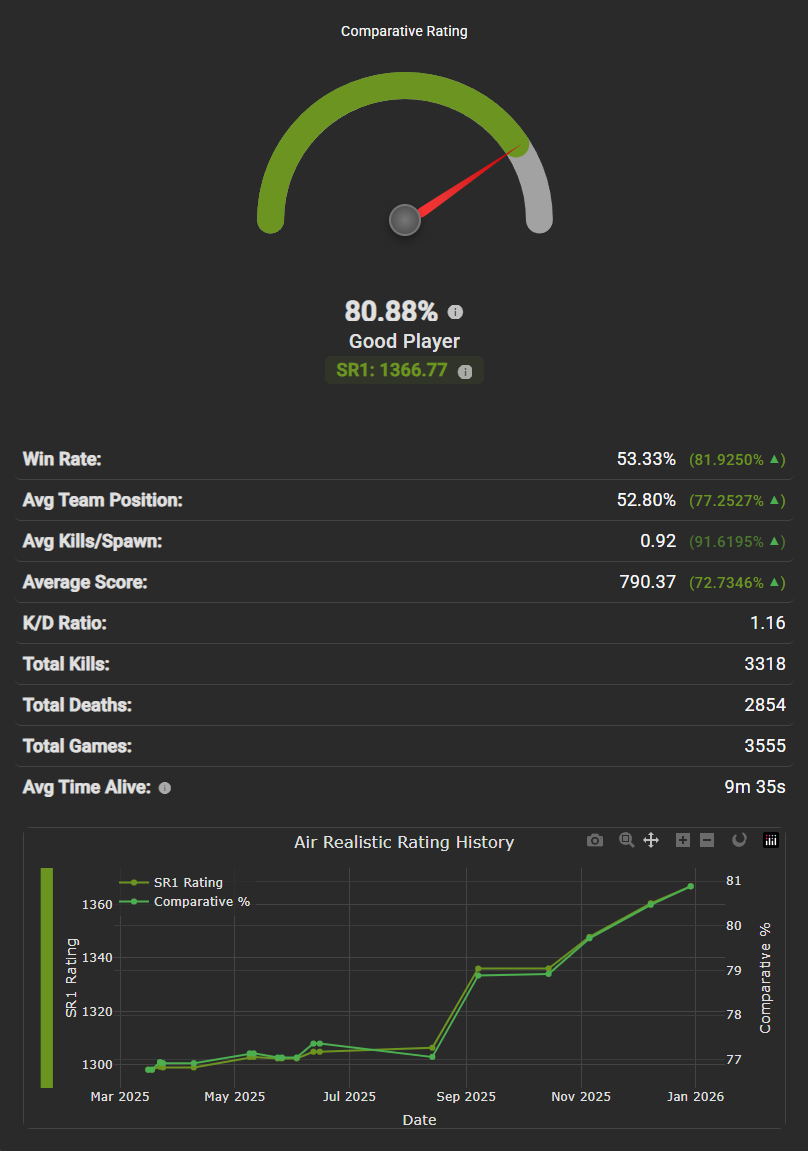This screenshot has width=808, height=1151.
Task: Click the "2854" total deaths value
Action: [765, 706]
